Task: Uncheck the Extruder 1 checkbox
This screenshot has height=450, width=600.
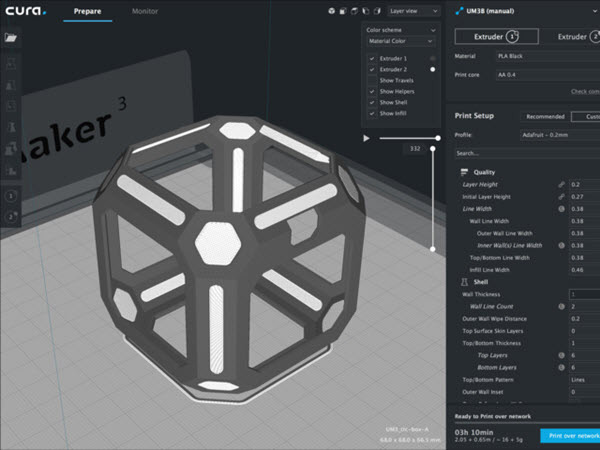Action: pos(372,59)
